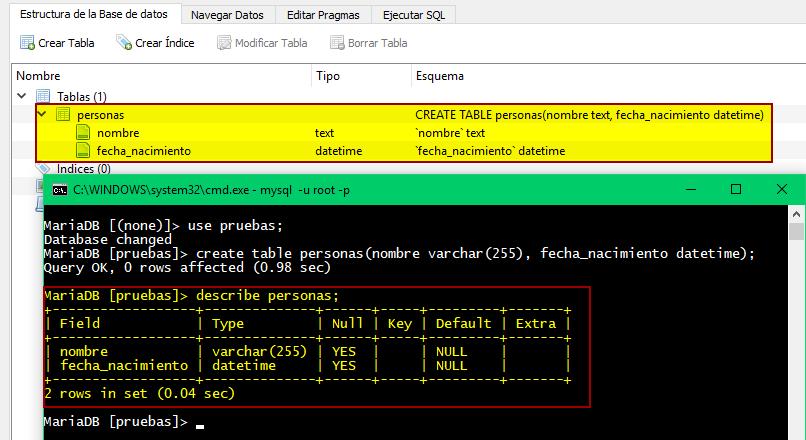The width and height of the screenshot is (806, 440).
Task: Click the CREATE TABLE personas schema text
Action: (x=589, y=115)
